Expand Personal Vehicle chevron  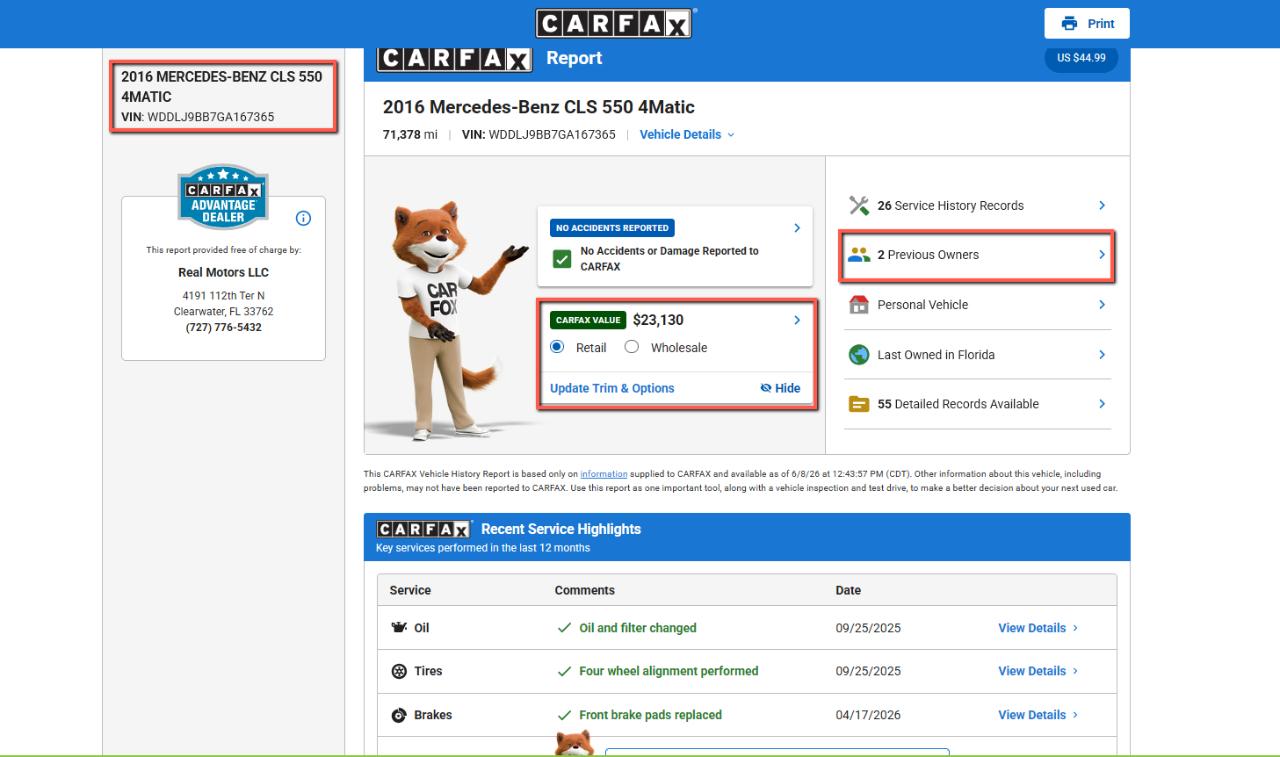click(x=1102, y=305)
